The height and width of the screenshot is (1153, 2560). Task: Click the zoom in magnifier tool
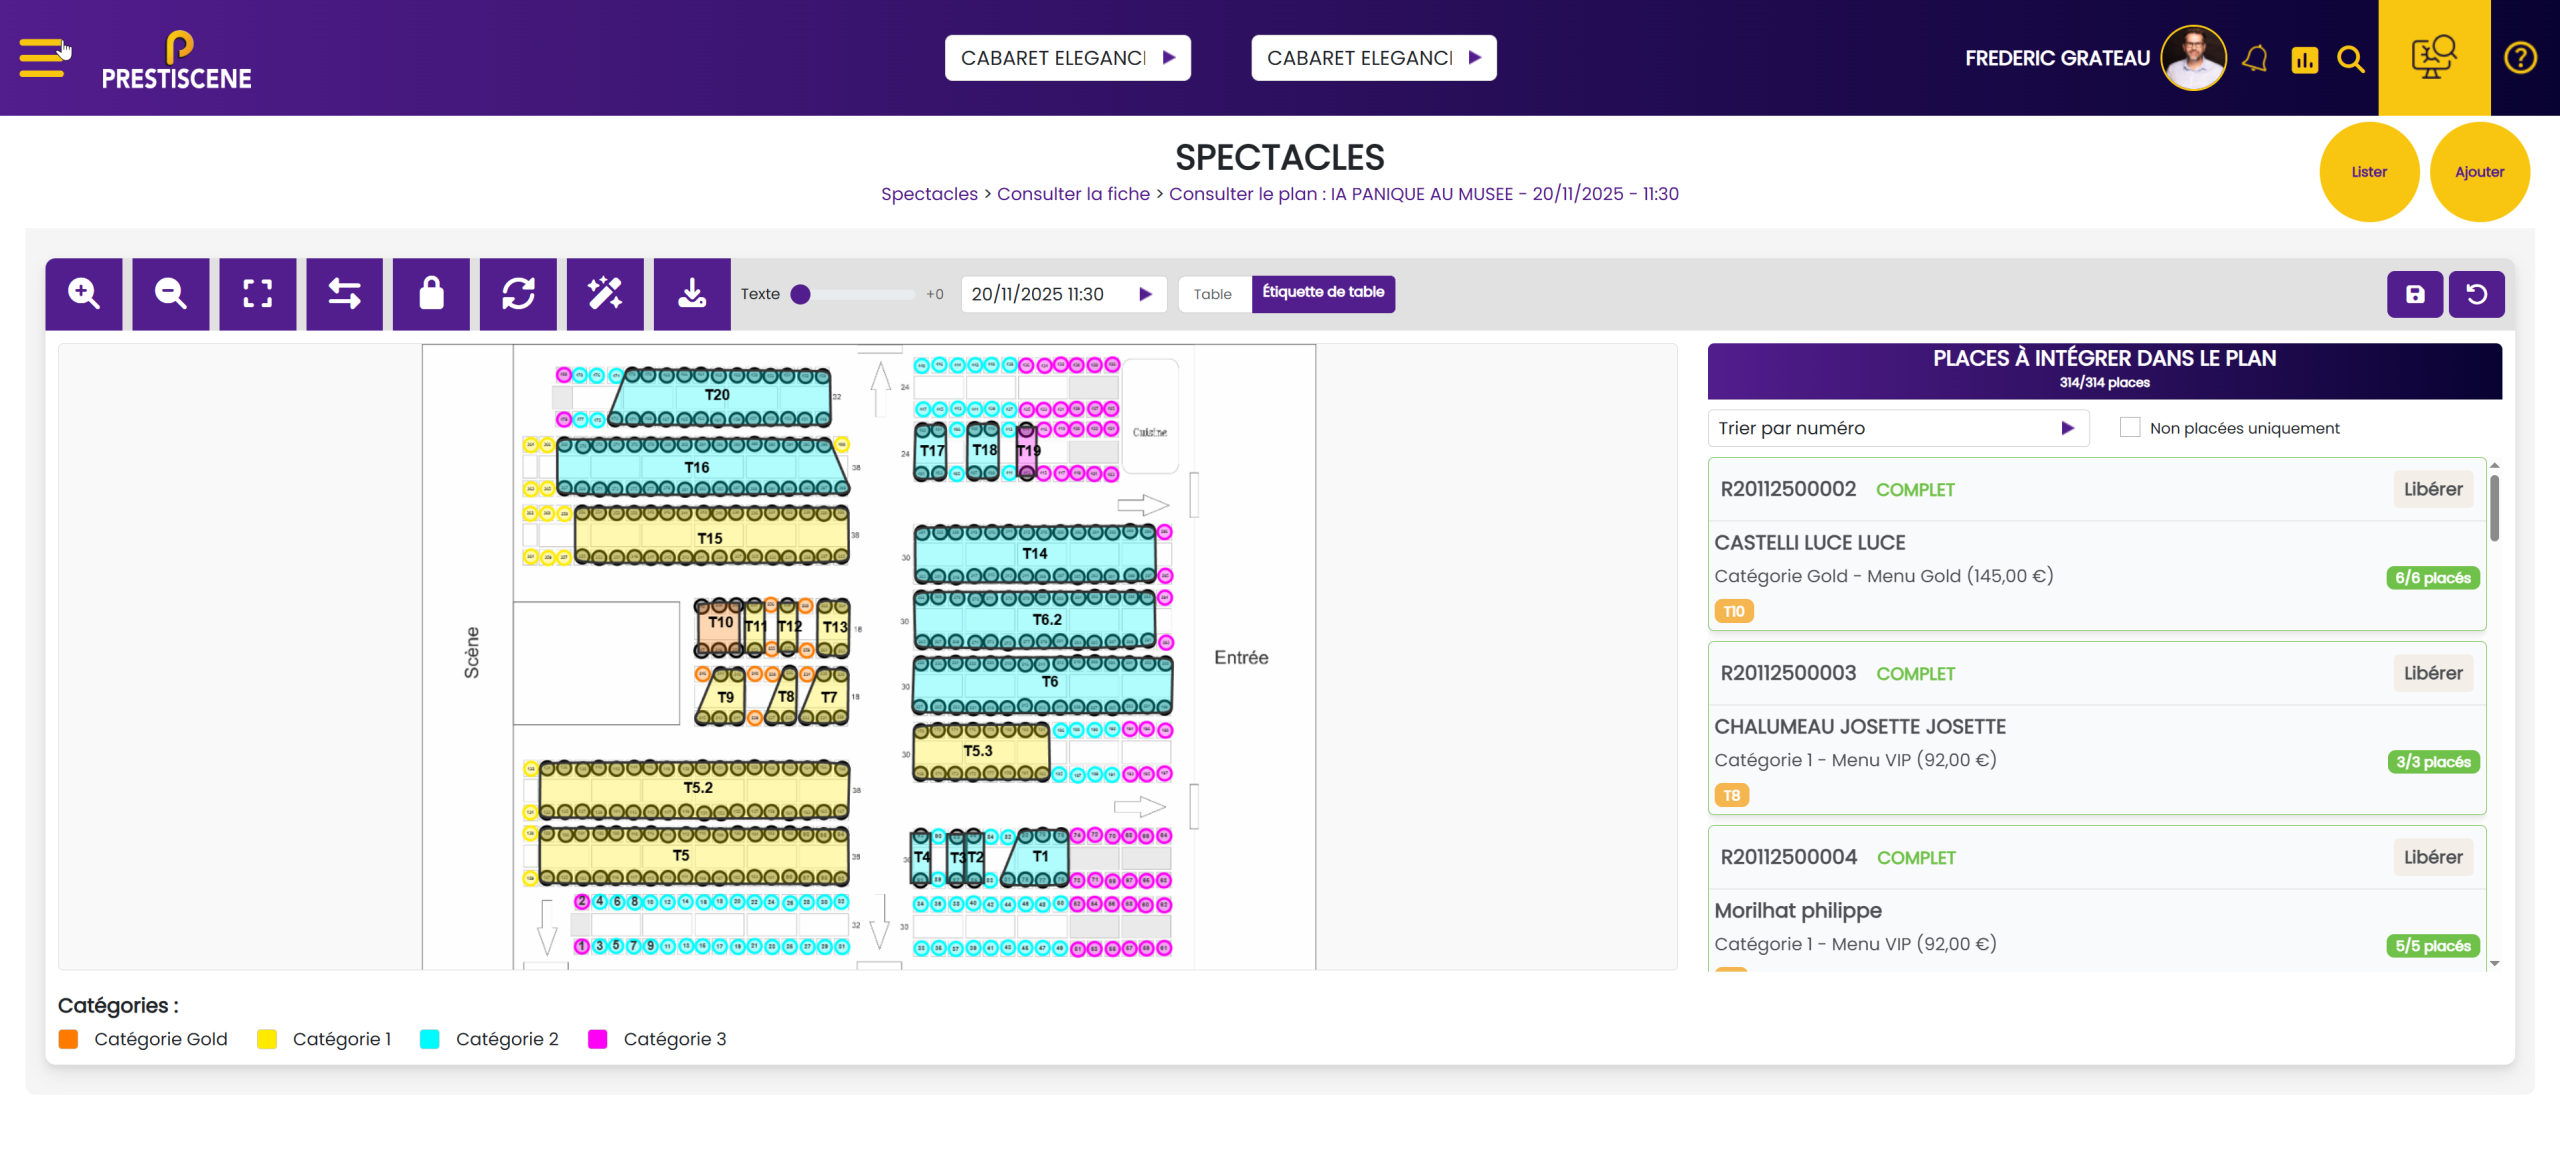[84, 294]
